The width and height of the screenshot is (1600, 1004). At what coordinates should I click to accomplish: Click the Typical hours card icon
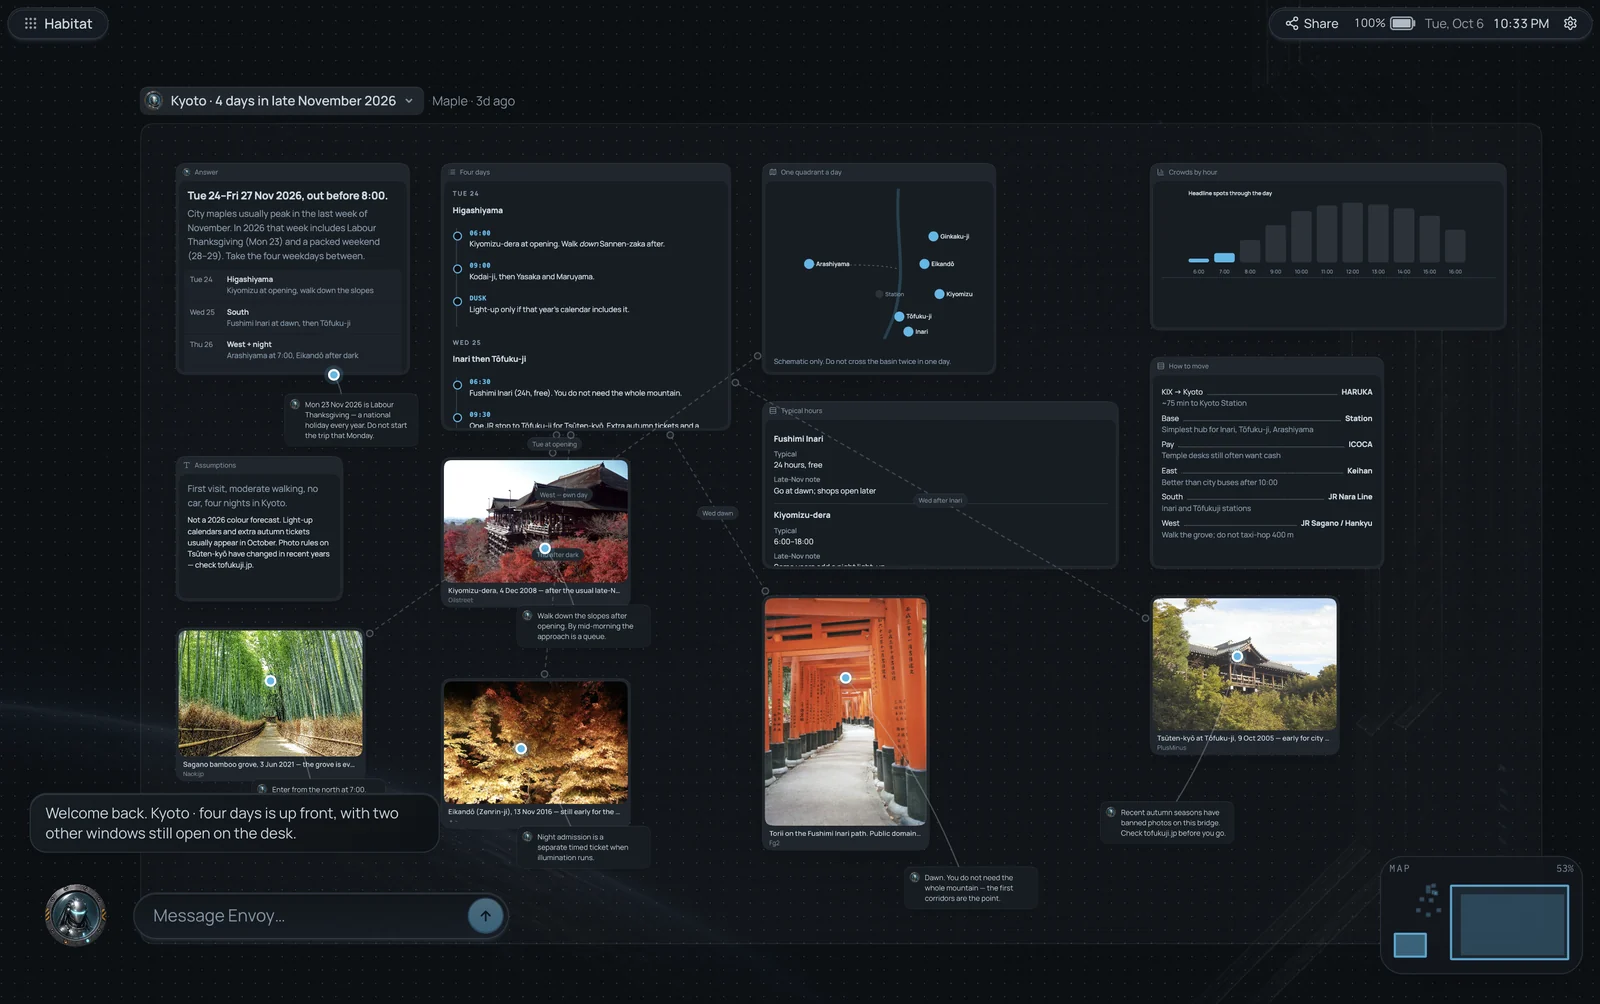[x=773, y=410]
